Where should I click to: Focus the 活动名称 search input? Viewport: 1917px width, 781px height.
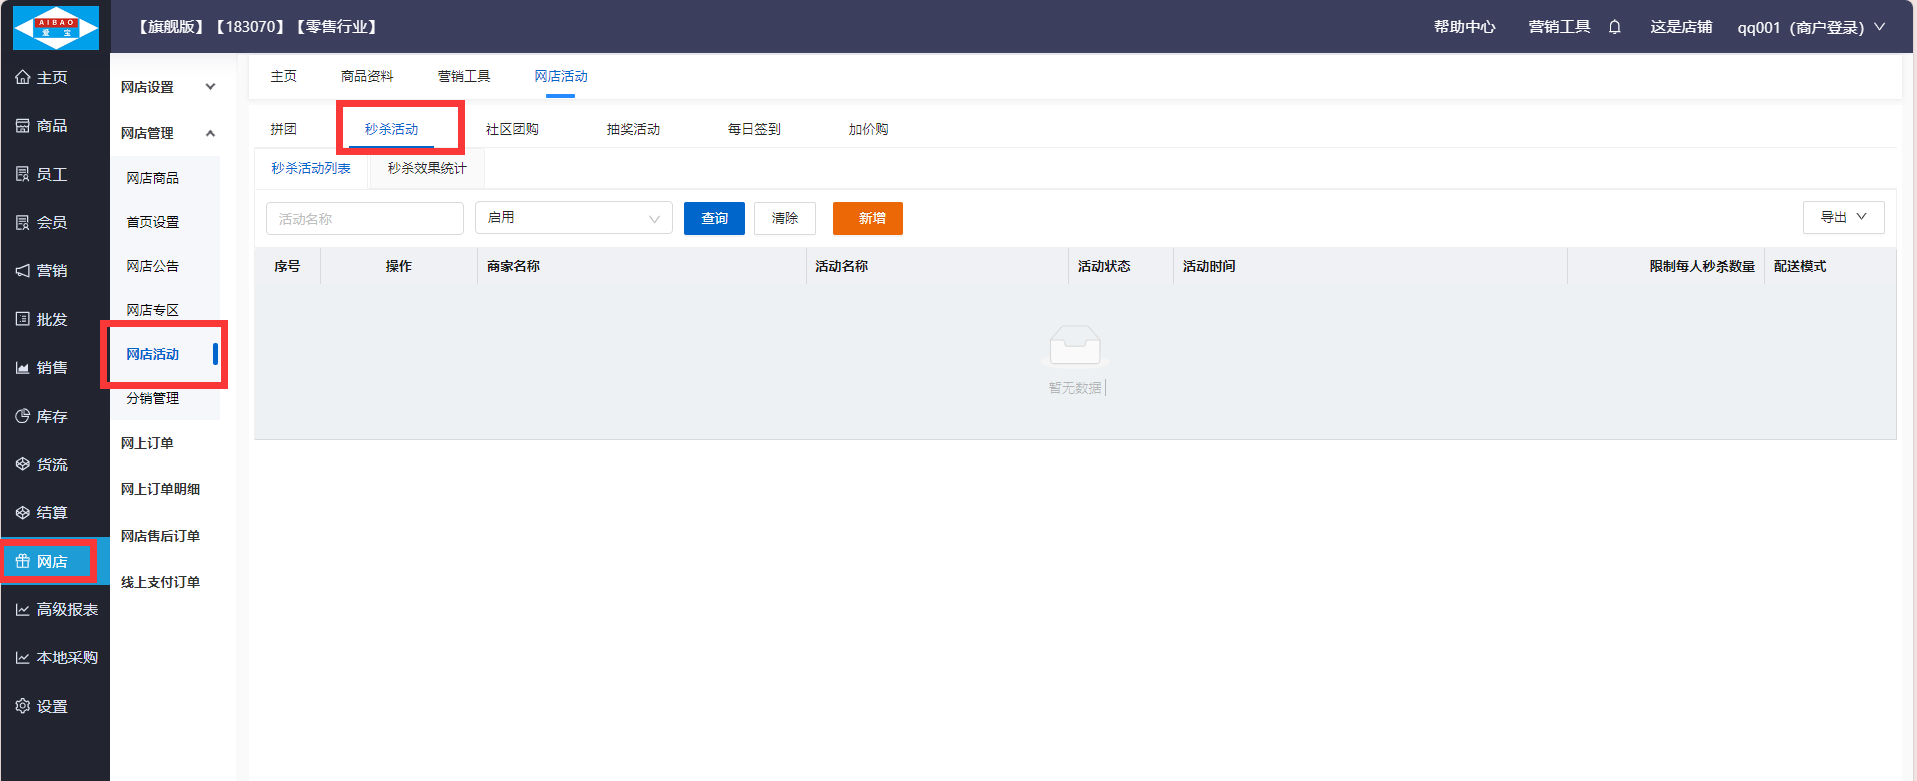point(365,218)
